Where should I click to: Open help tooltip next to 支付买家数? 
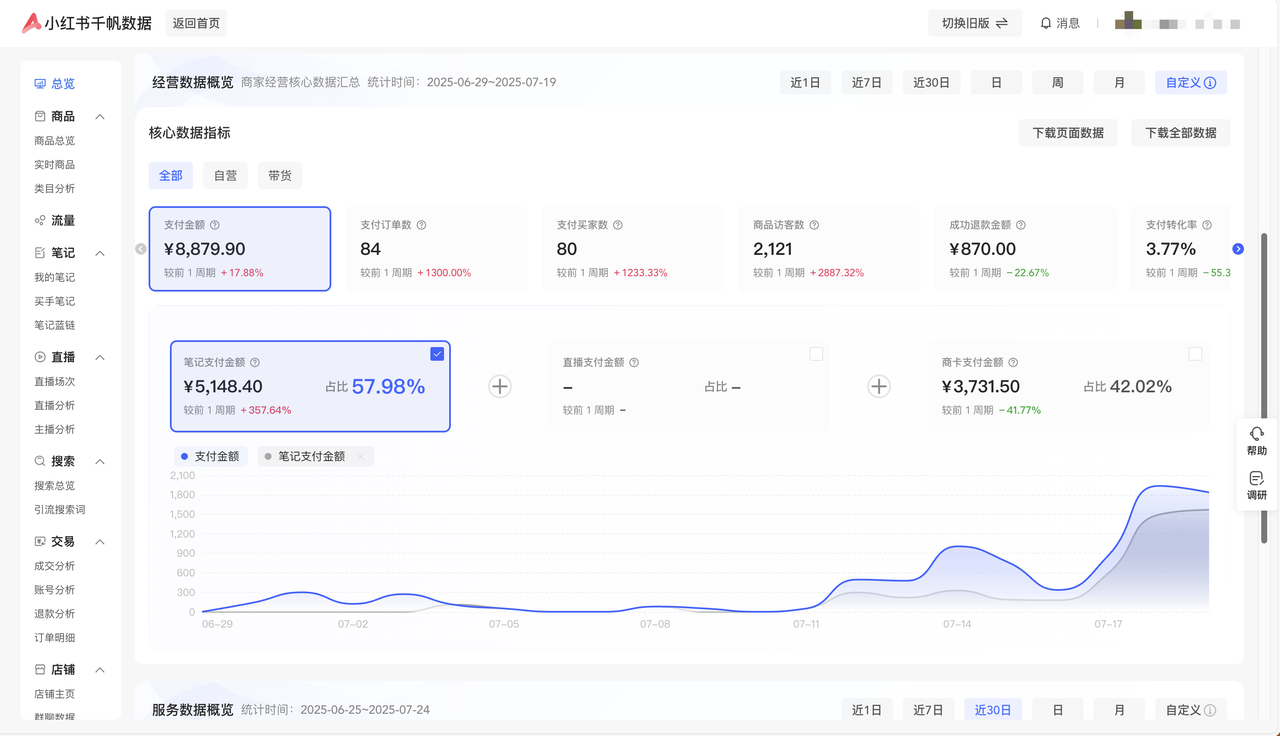(617, 226)
